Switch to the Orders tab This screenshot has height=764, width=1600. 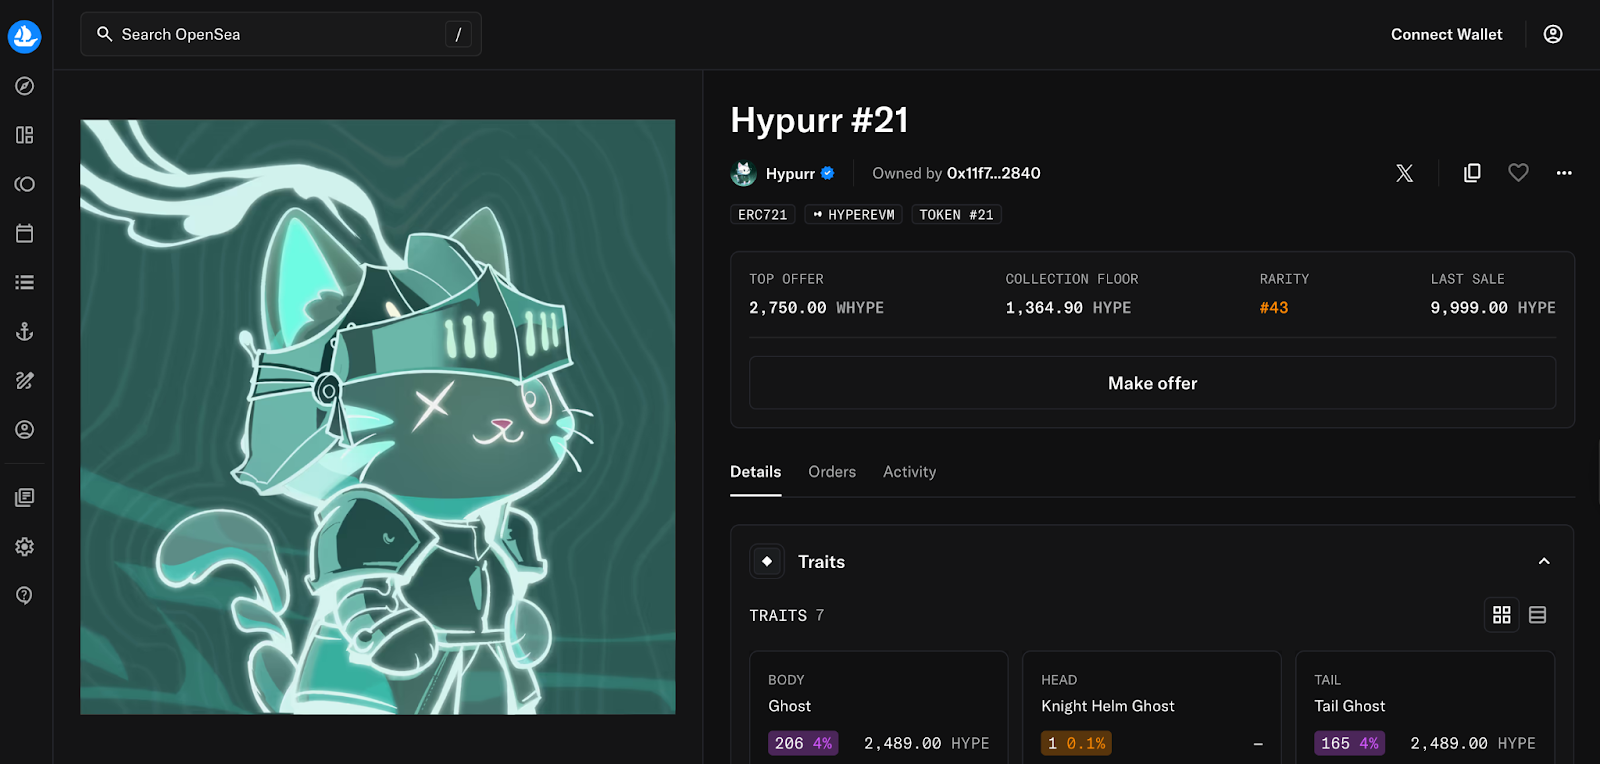coord(832,472)
